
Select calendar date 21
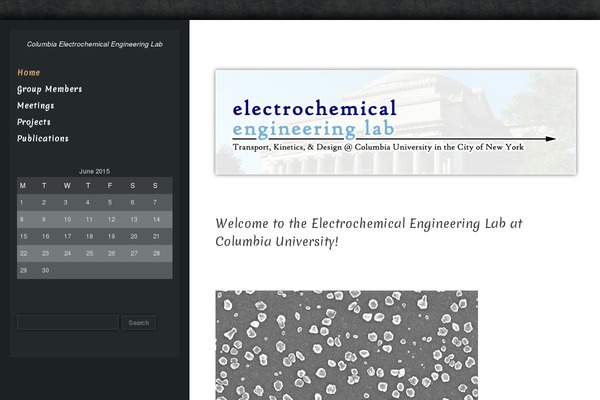pyautogui.click(x=156, y=237)
